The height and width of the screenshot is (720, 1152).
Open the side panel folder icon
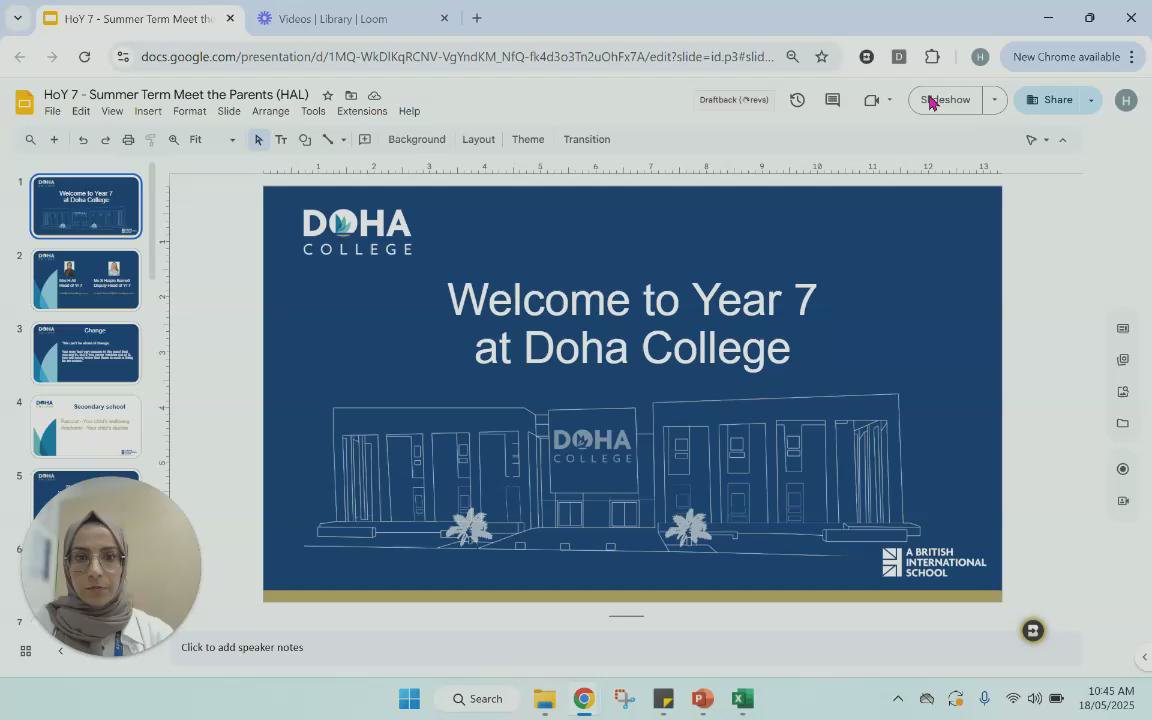click(x=1123, y=423)
